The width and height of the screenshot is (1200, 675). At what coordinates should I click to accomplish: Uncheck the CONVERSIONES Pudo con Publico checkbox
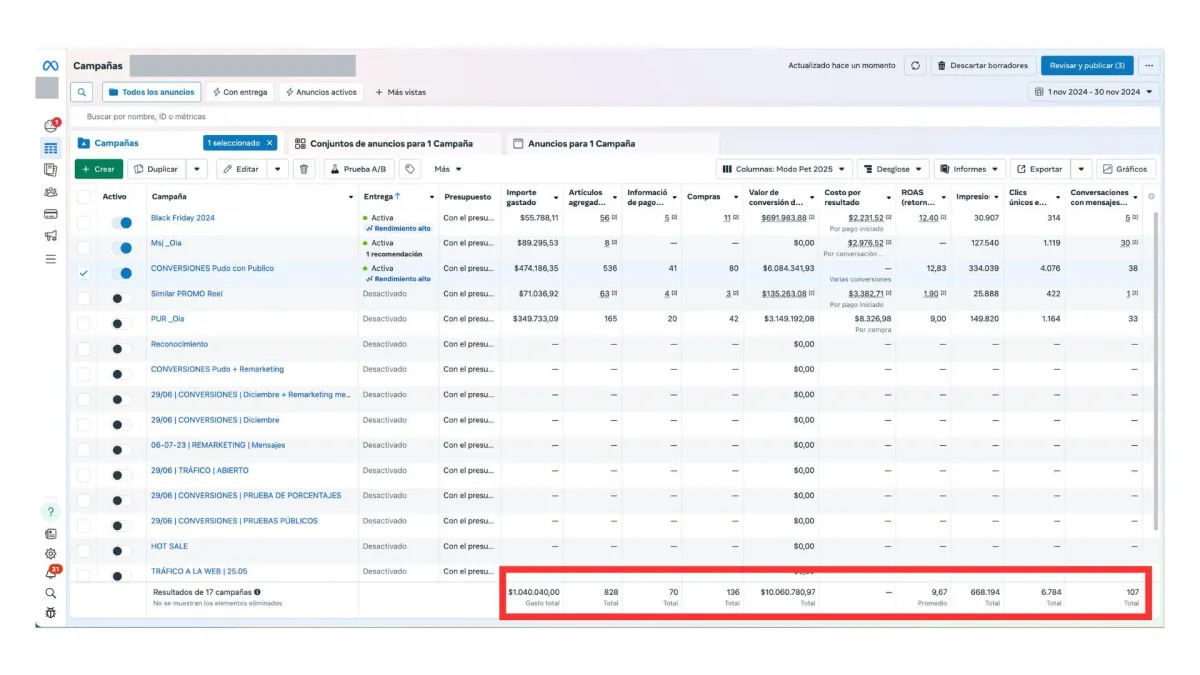(x=84, y=273)
